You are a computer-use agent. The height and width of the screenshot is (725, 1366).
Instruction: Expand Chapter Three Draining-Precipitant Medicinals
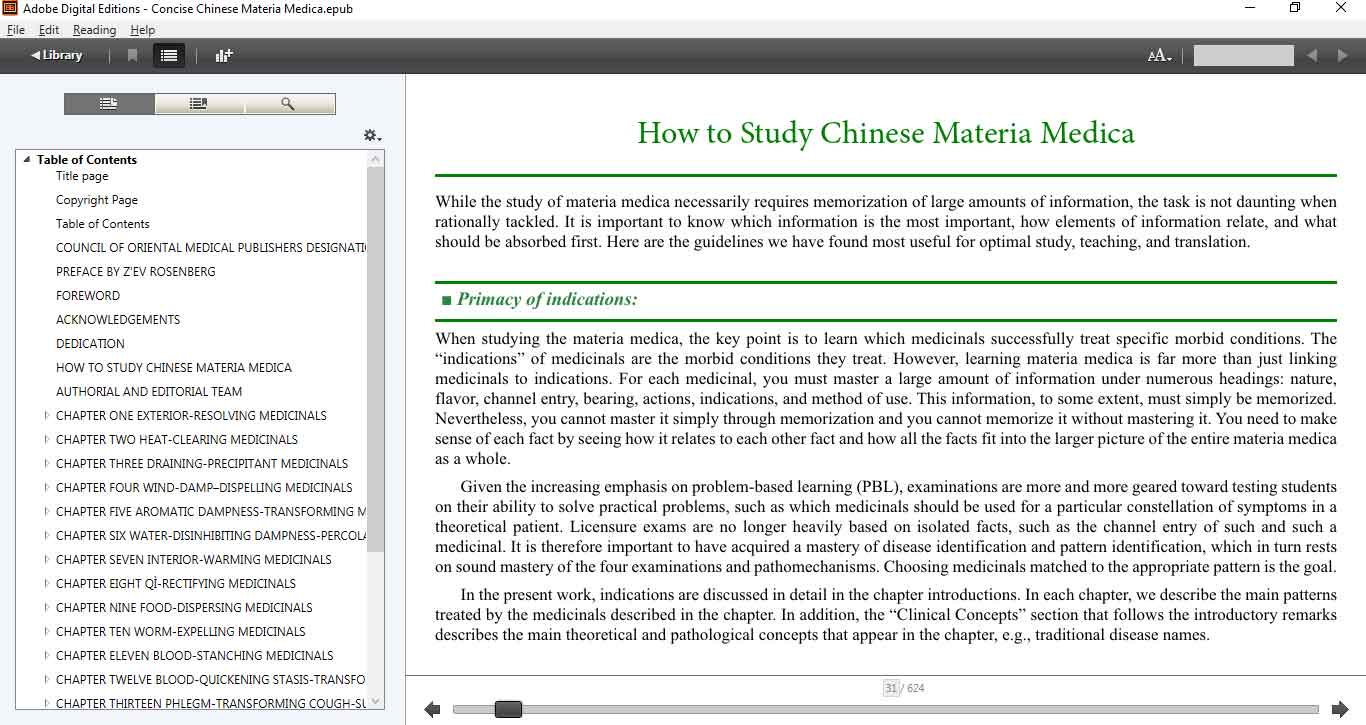[x=46, y=463]
